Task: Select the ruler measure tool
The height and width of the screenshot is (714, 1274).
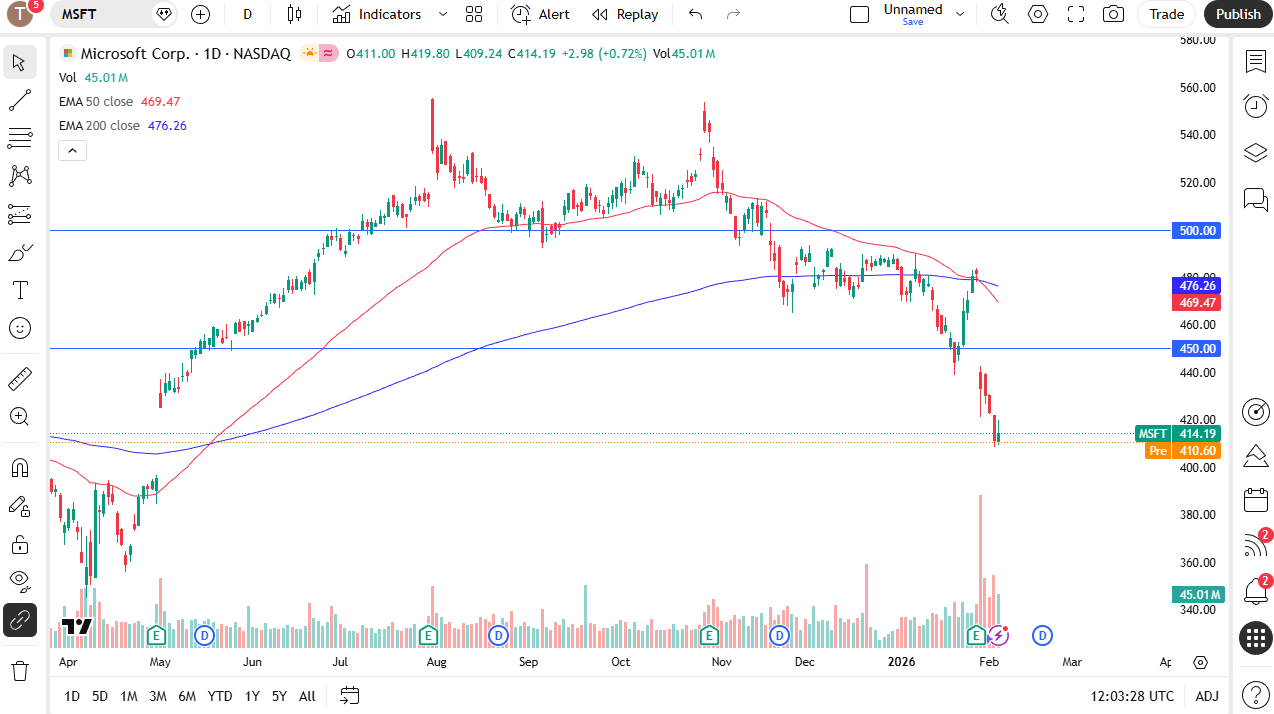Action: pyautogui.click(x=19, y=379)
